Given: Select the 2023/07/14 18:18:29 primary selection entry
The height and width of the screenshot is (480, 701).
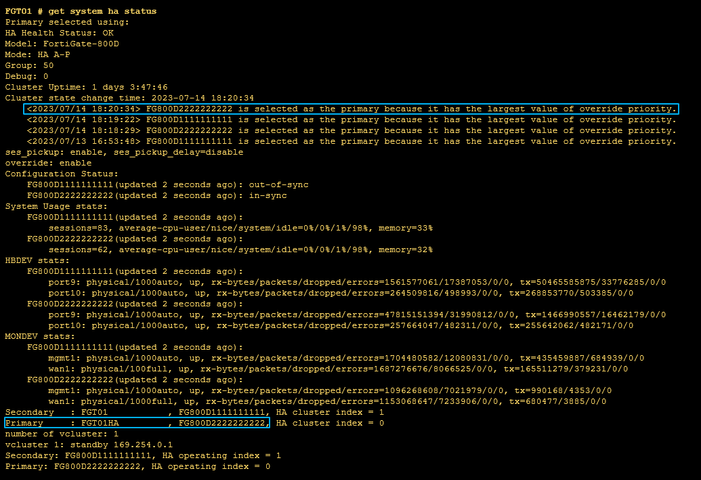Looking at the screenshot, I should [351, 131].
